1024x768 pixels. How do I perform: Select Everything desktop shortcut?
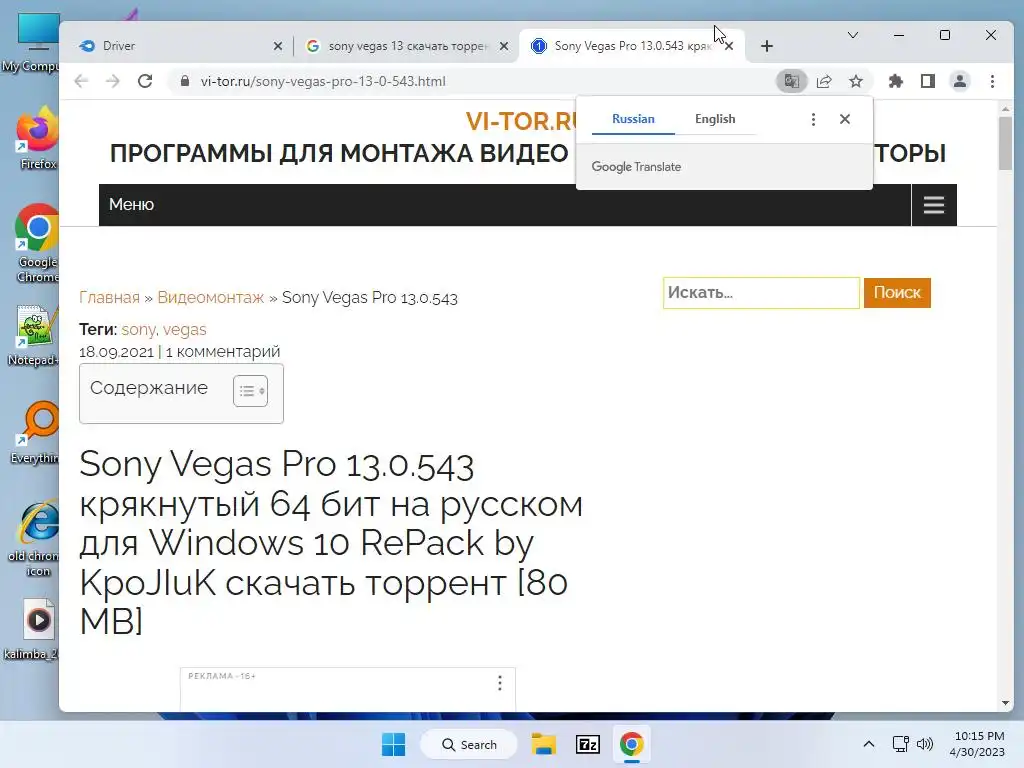pyautogui.click(x=36, y=434)
